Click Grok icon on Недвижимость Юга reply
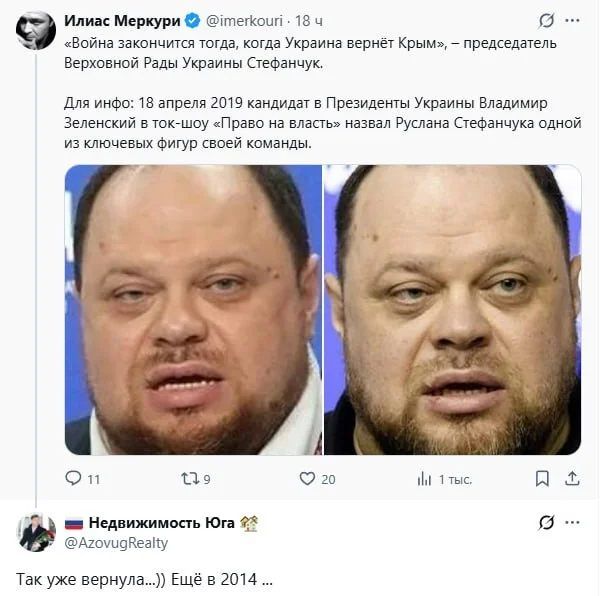Viewport: 601px width, 596px height. (x=546, y=522)
